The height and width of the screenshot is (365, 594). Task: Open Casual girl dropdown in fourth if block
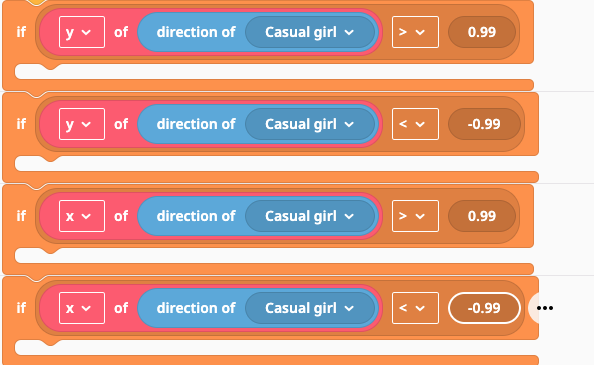tap(310, 308)
